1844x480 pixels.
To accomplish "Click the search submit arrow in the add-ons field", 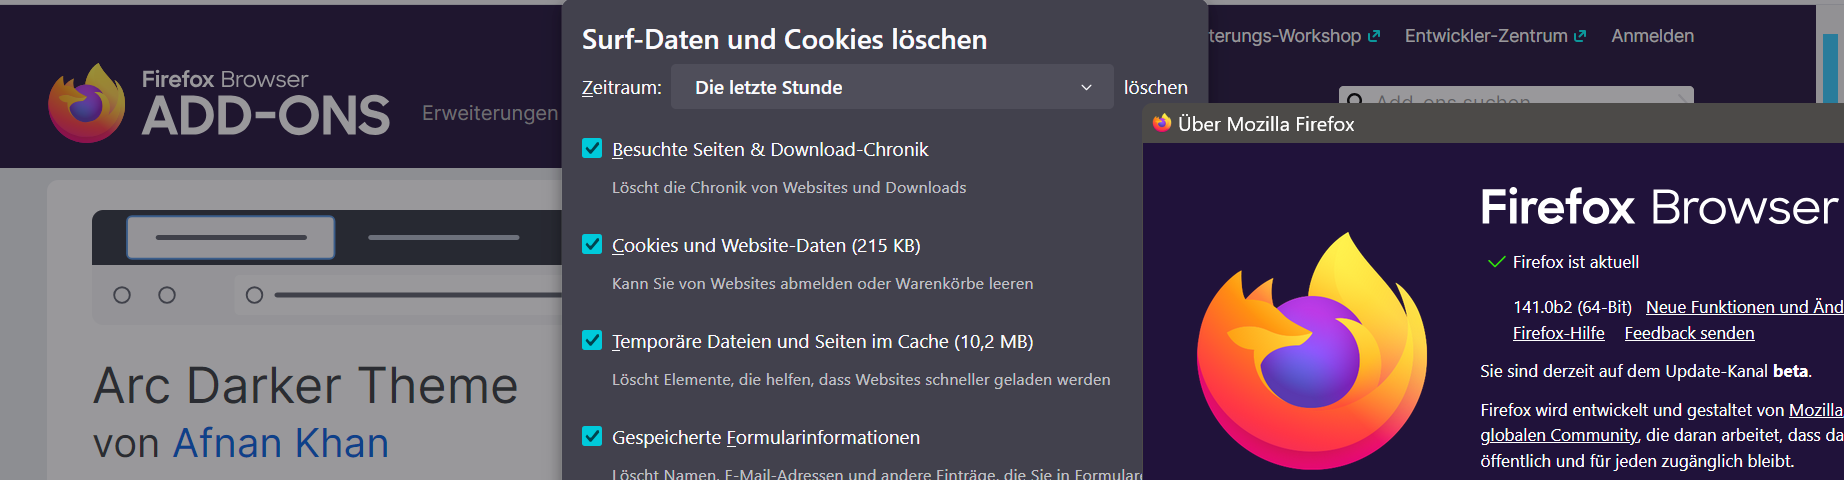I will pos(1680,97).
